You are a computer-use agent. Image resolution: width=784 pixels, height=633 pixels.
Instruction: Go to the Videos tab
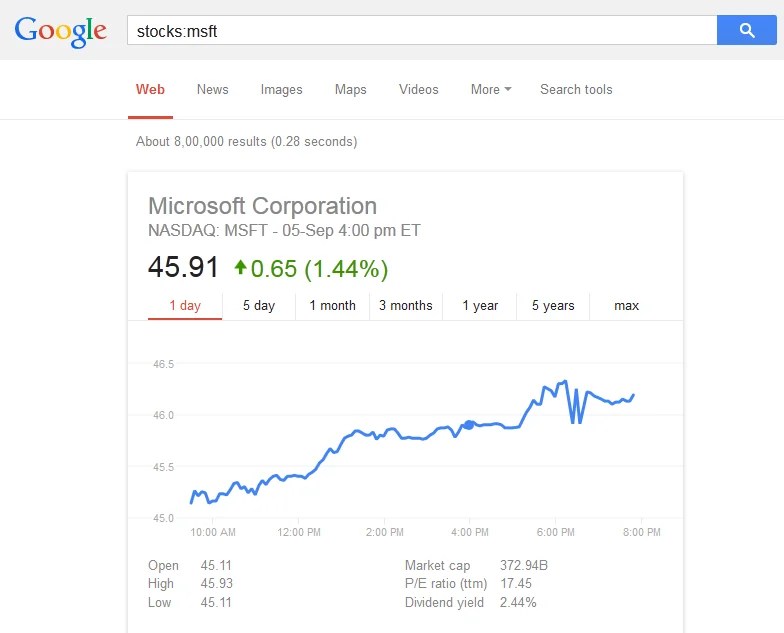click(418, 90)
